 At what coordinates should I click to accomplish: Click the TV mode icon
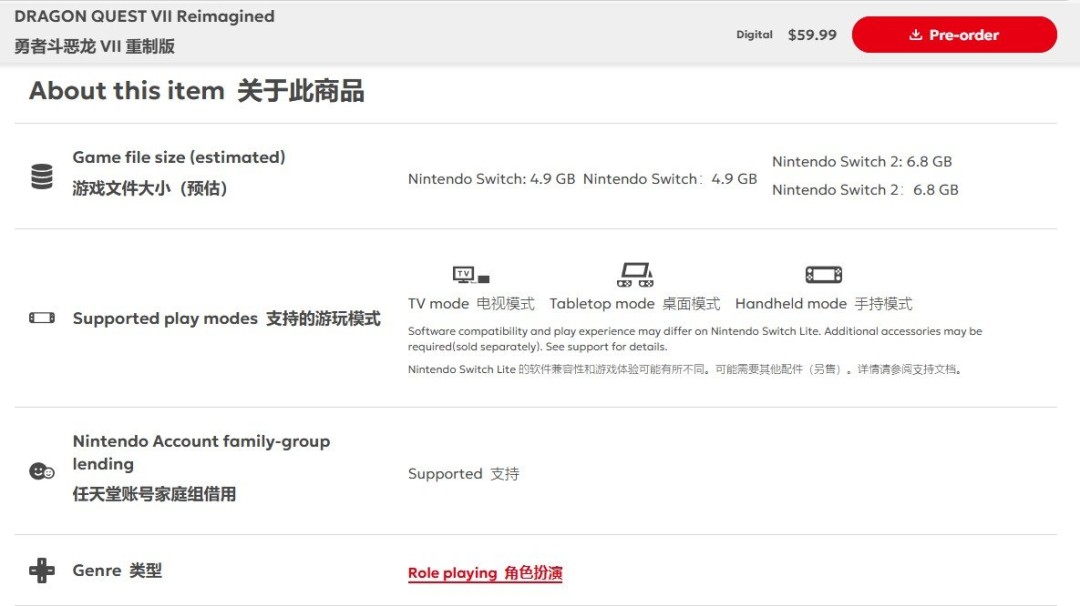click(x=466, y=272)
